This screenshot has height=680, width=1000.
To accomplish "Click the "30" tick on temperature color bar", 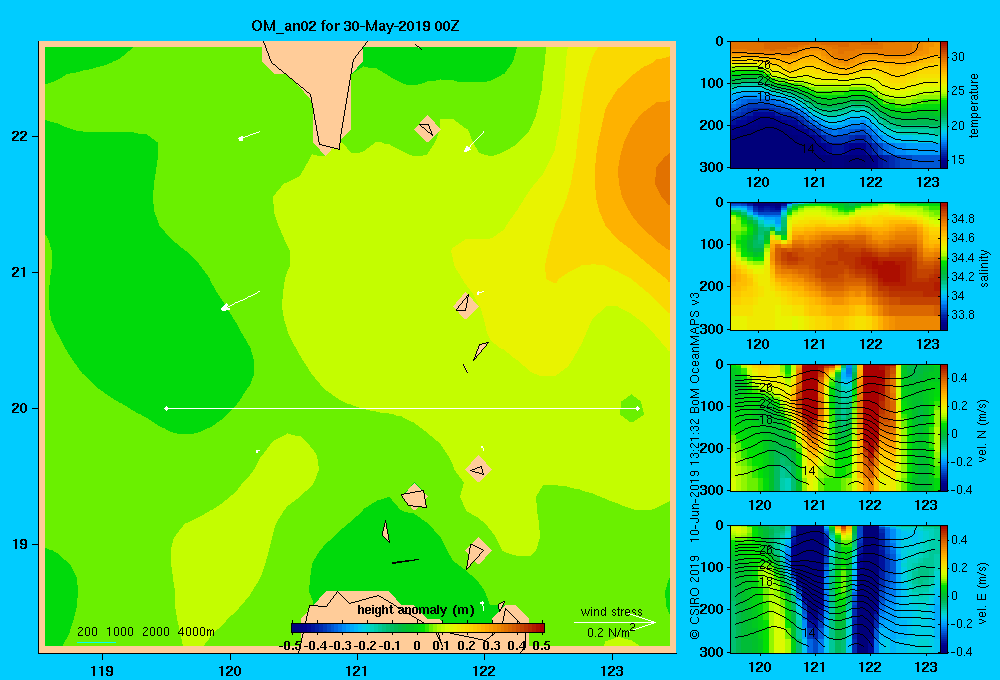I will [958, 57].
